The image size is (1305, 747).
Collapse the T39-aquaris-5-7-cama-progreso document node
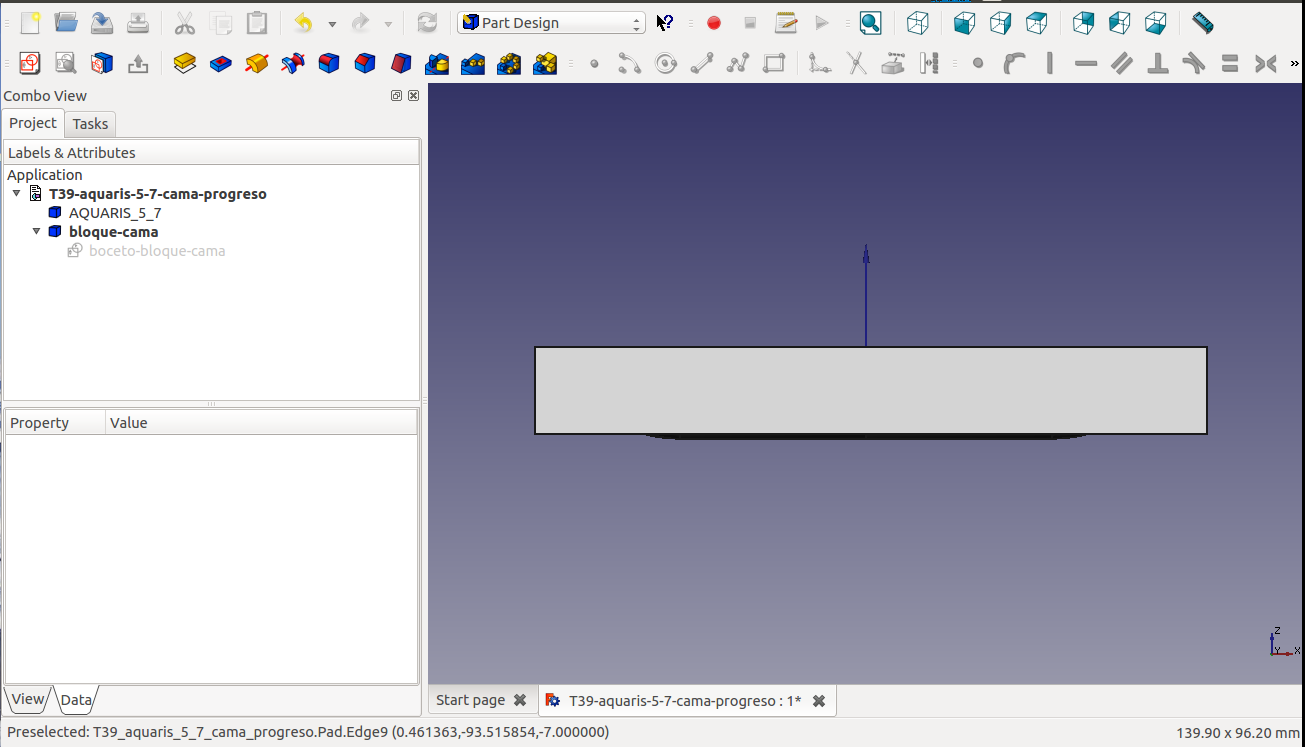(x=17, y=194)
